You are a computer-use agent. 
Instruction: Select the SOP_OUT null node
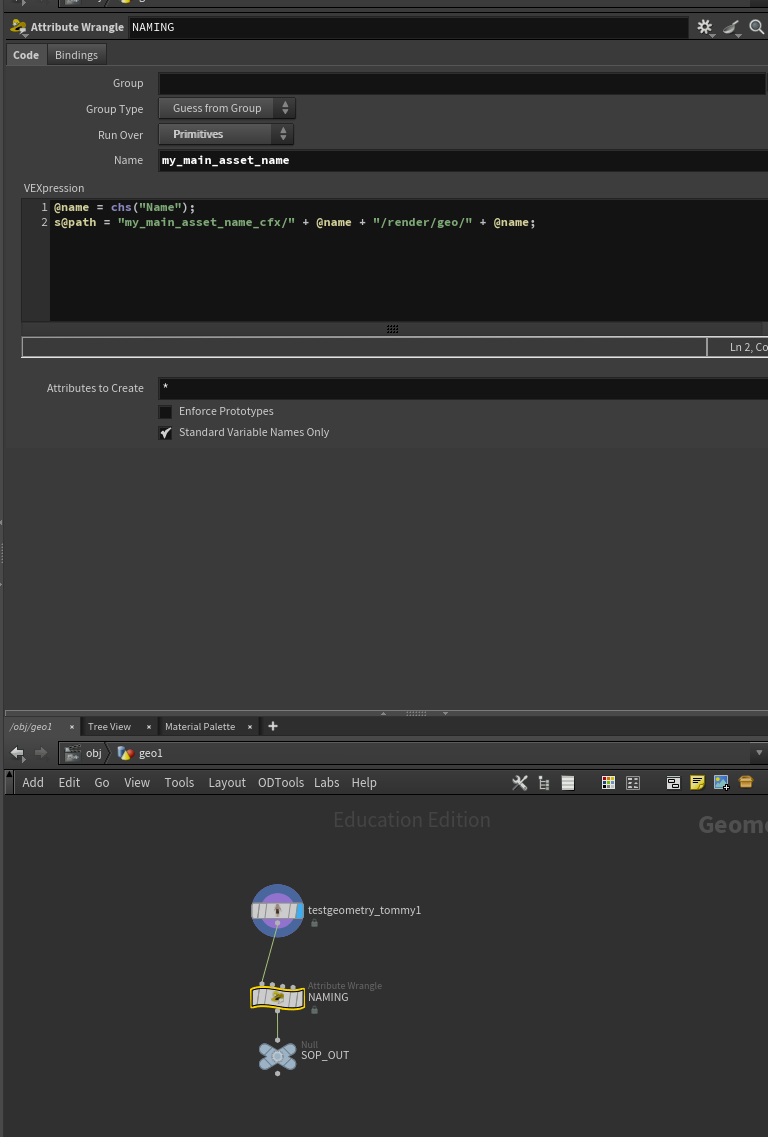click(278, 1056)
